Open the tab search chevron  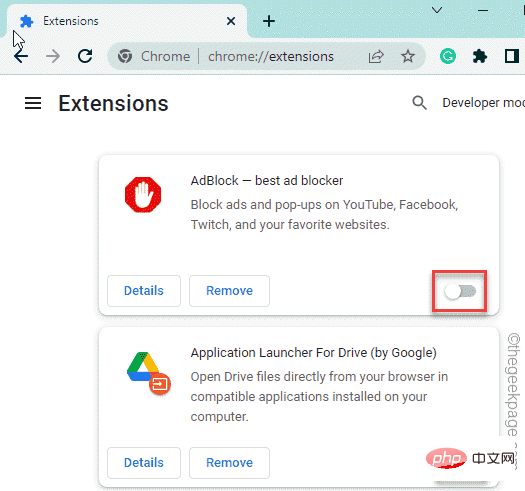[437, 10]
